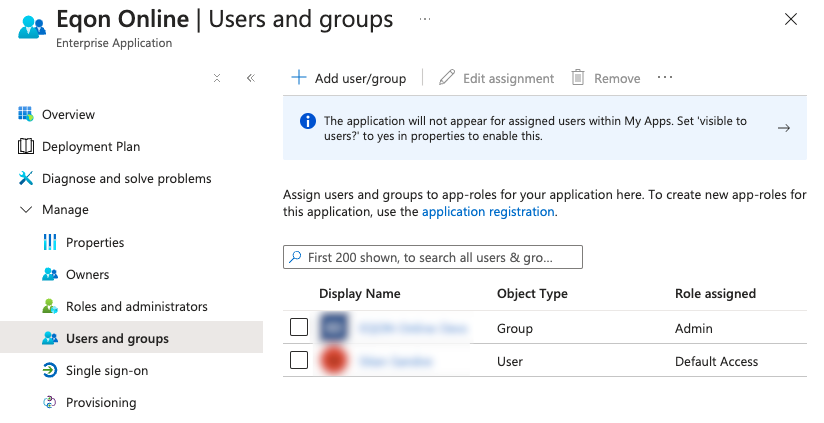
Task: Click the Eqon Online enterprise application icon
Action: coord(32,27)
